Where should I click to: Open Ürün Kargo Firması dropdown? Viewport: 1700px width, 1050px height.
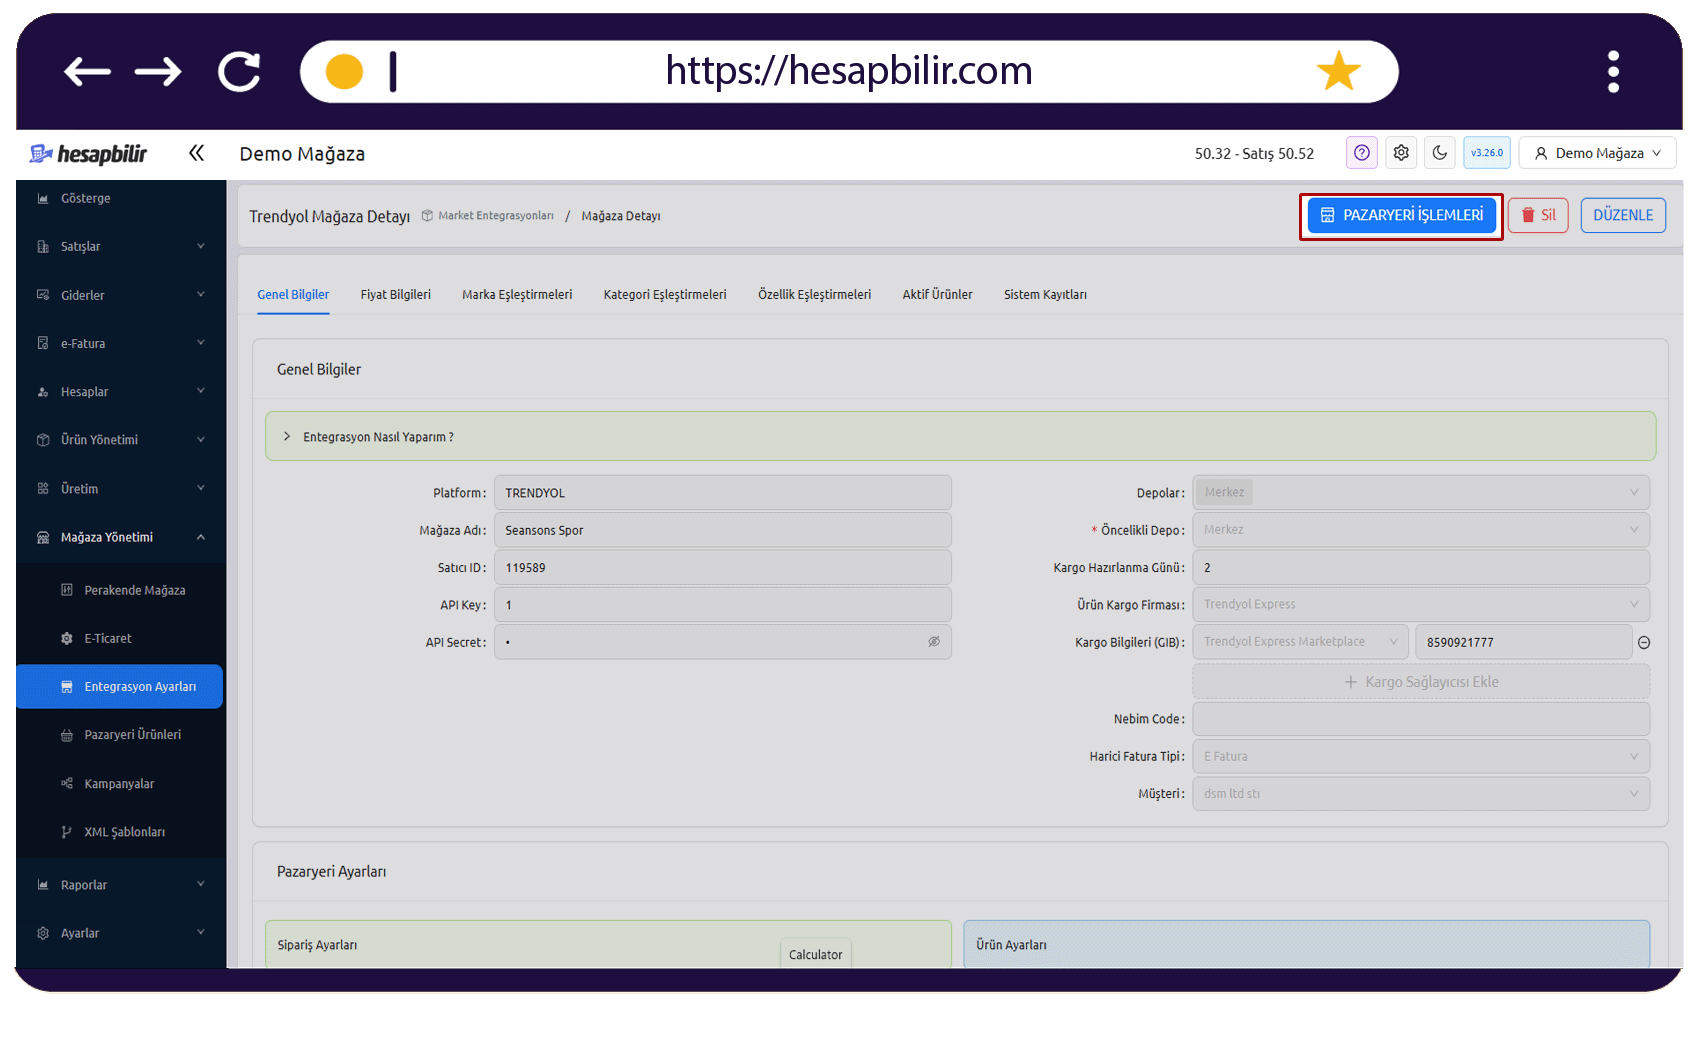pyautogui.click(x=1421, y=604)
